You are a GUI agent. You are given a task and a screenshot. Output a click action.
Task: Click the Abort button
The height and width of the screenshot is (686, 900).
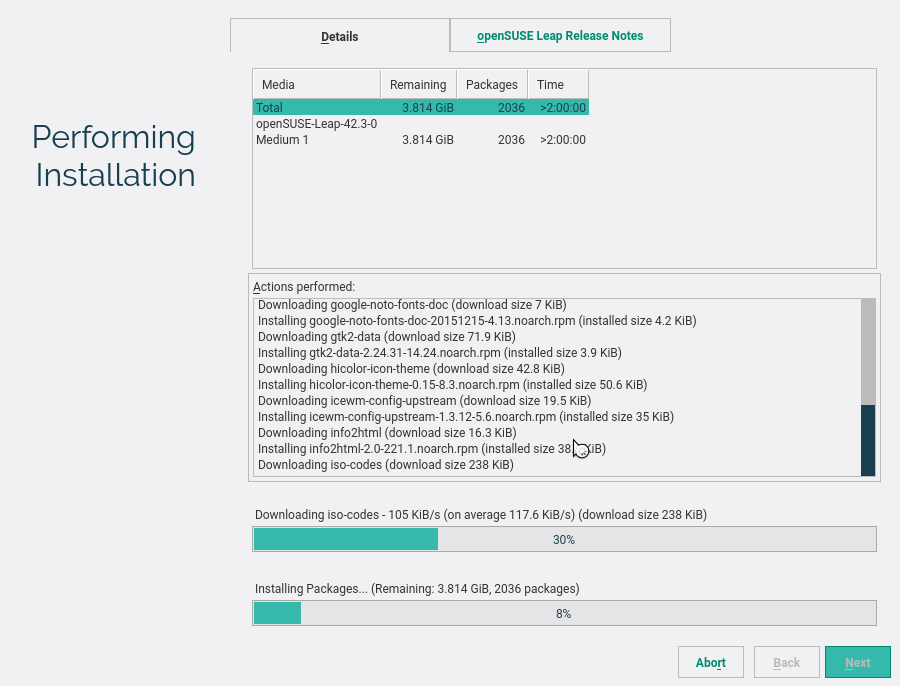(711, 662)
